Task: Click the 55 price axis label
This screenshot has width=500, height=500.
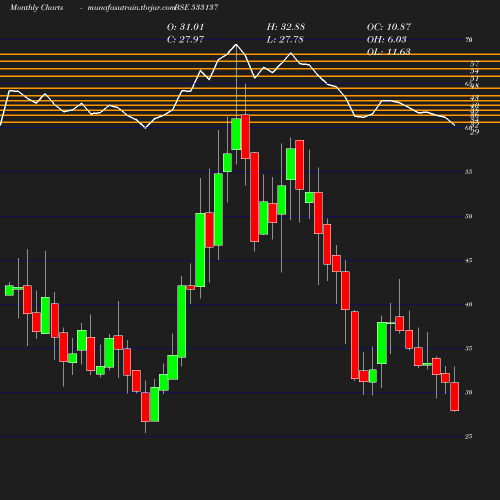Action: tap(469, 172)
